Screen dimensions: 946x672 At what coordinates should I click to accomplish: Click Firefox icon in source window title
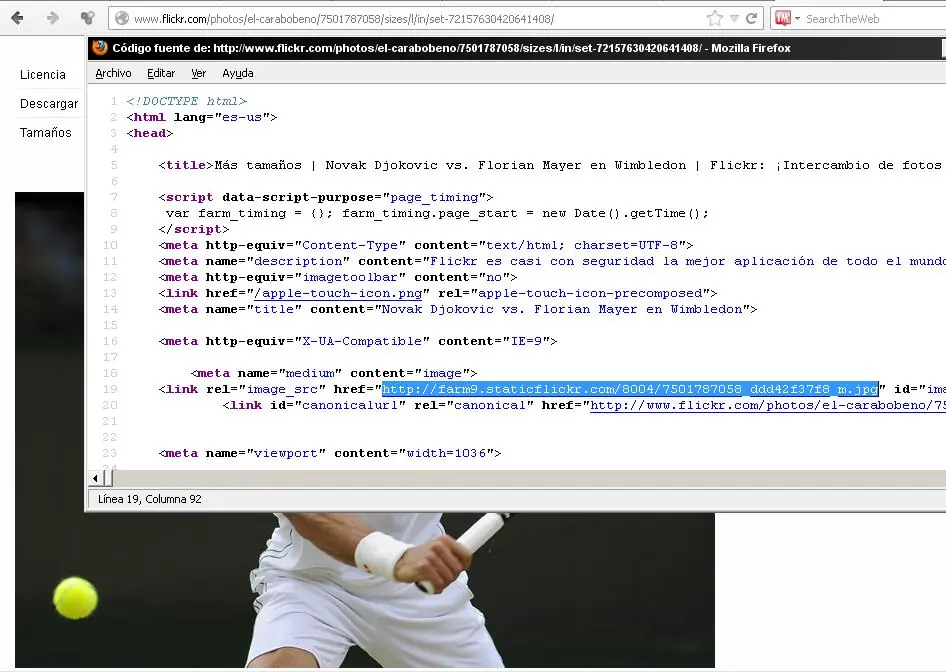click(100, 48)
